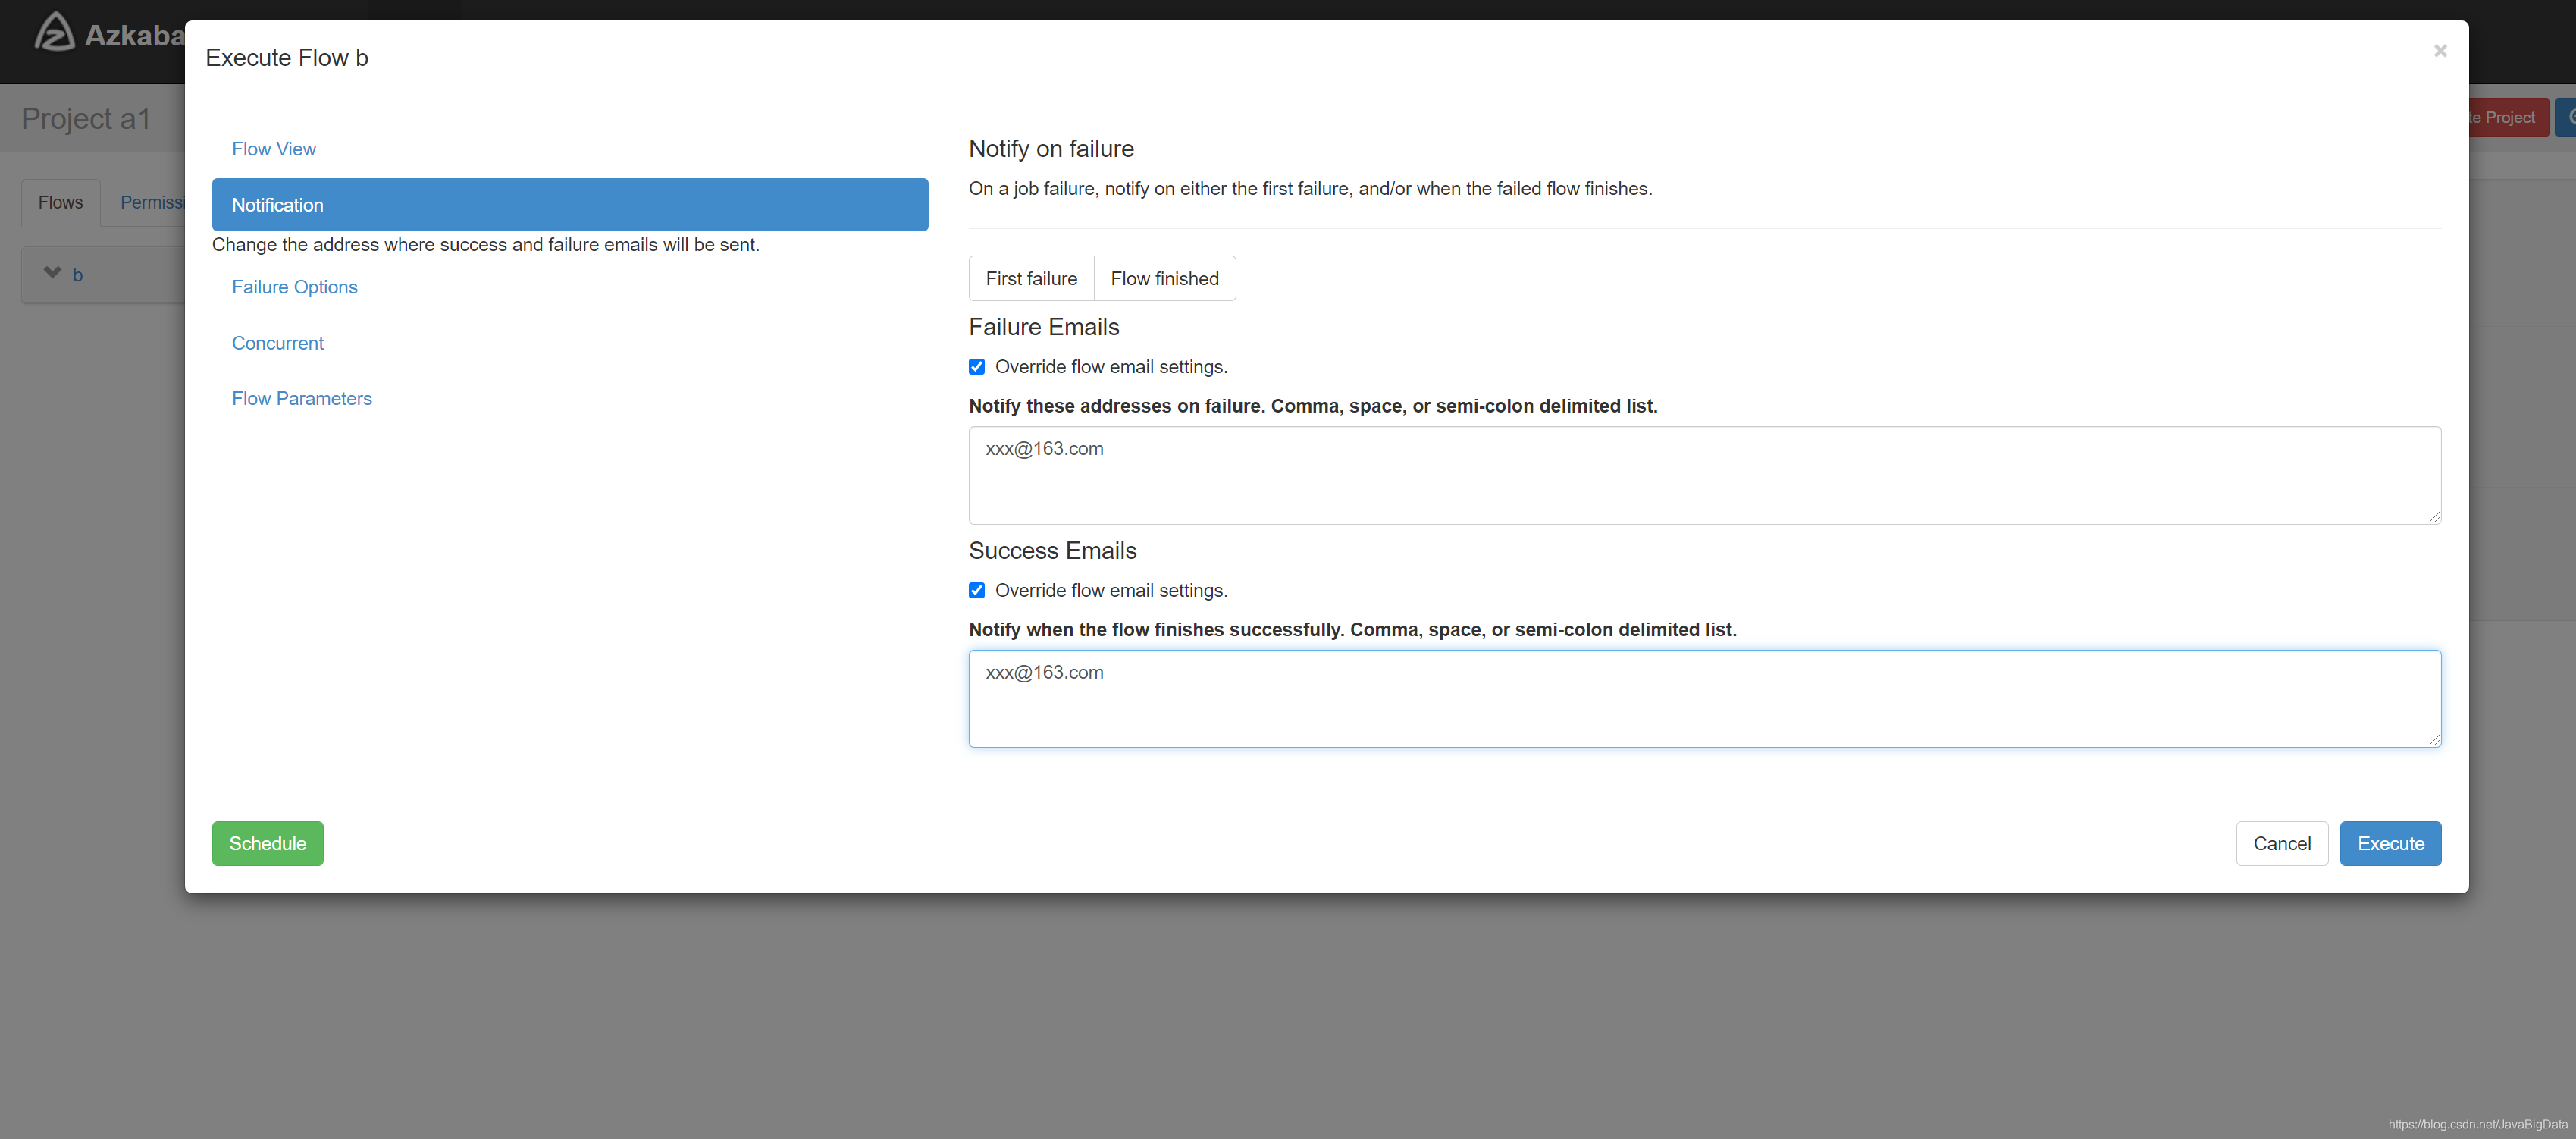Select the First failure option
Screen dimensions: 2576x1139
click(1030, 279)
